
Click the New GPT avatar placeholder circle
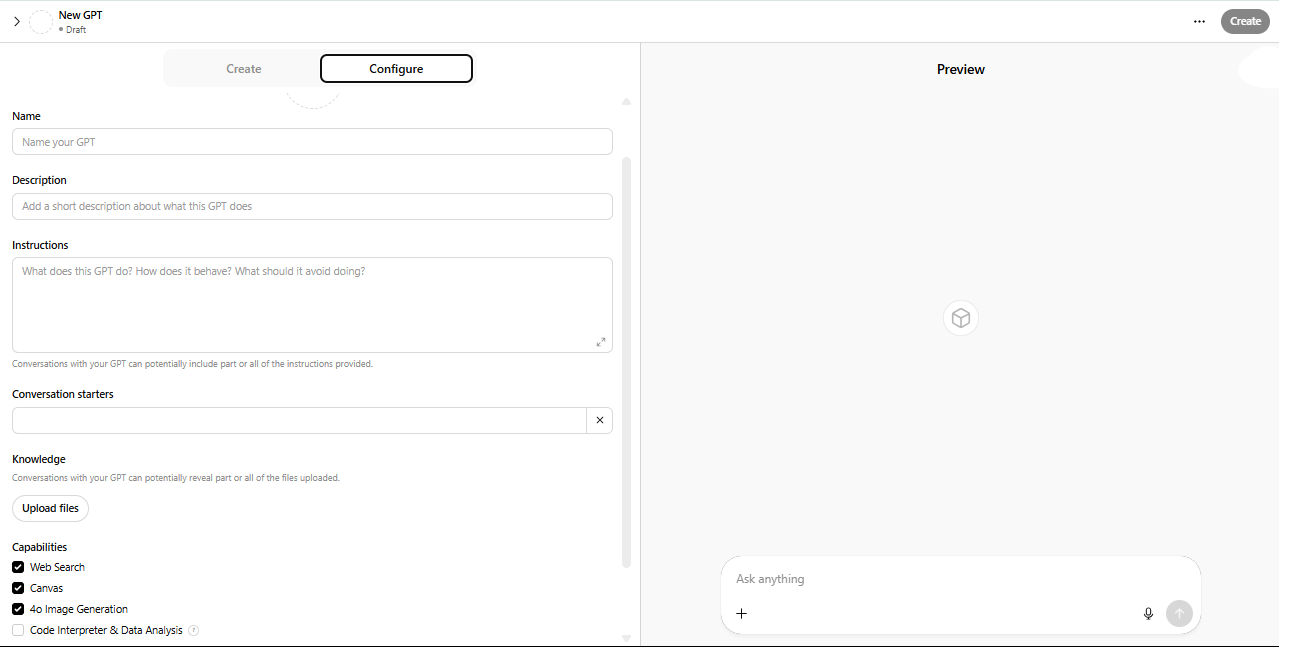[x=41, y=22]
